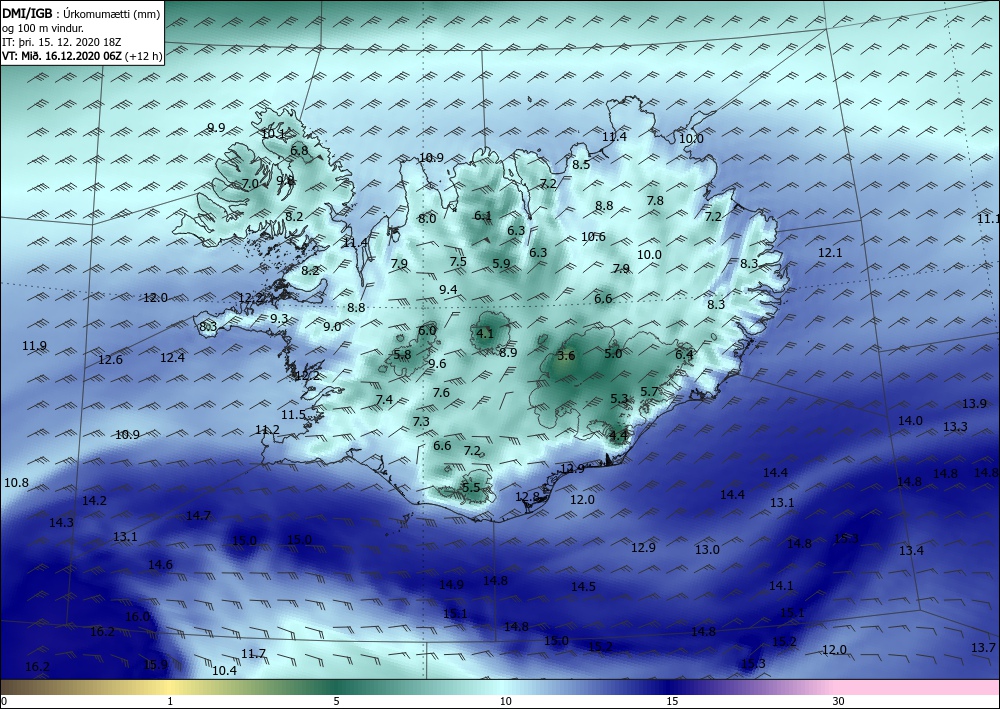Click the 7.3 value on the map
This screenshot has width=1000, height=709.
[421, 421]
